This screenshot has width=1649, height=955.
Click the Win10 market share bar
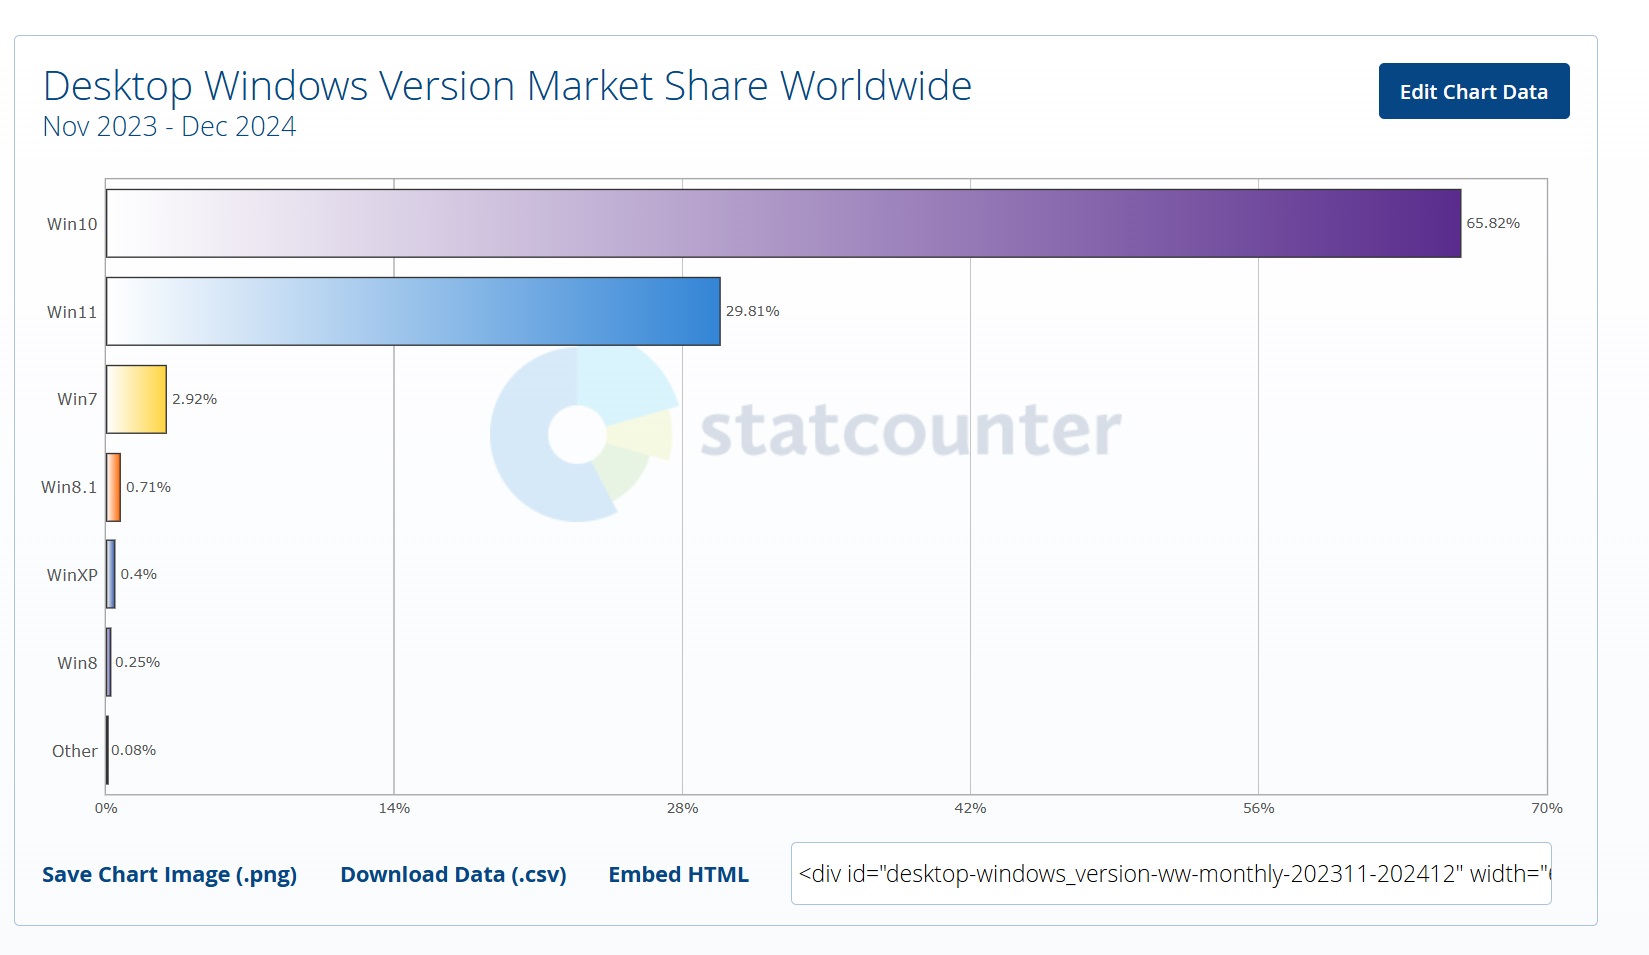click(x=780, y=223)
